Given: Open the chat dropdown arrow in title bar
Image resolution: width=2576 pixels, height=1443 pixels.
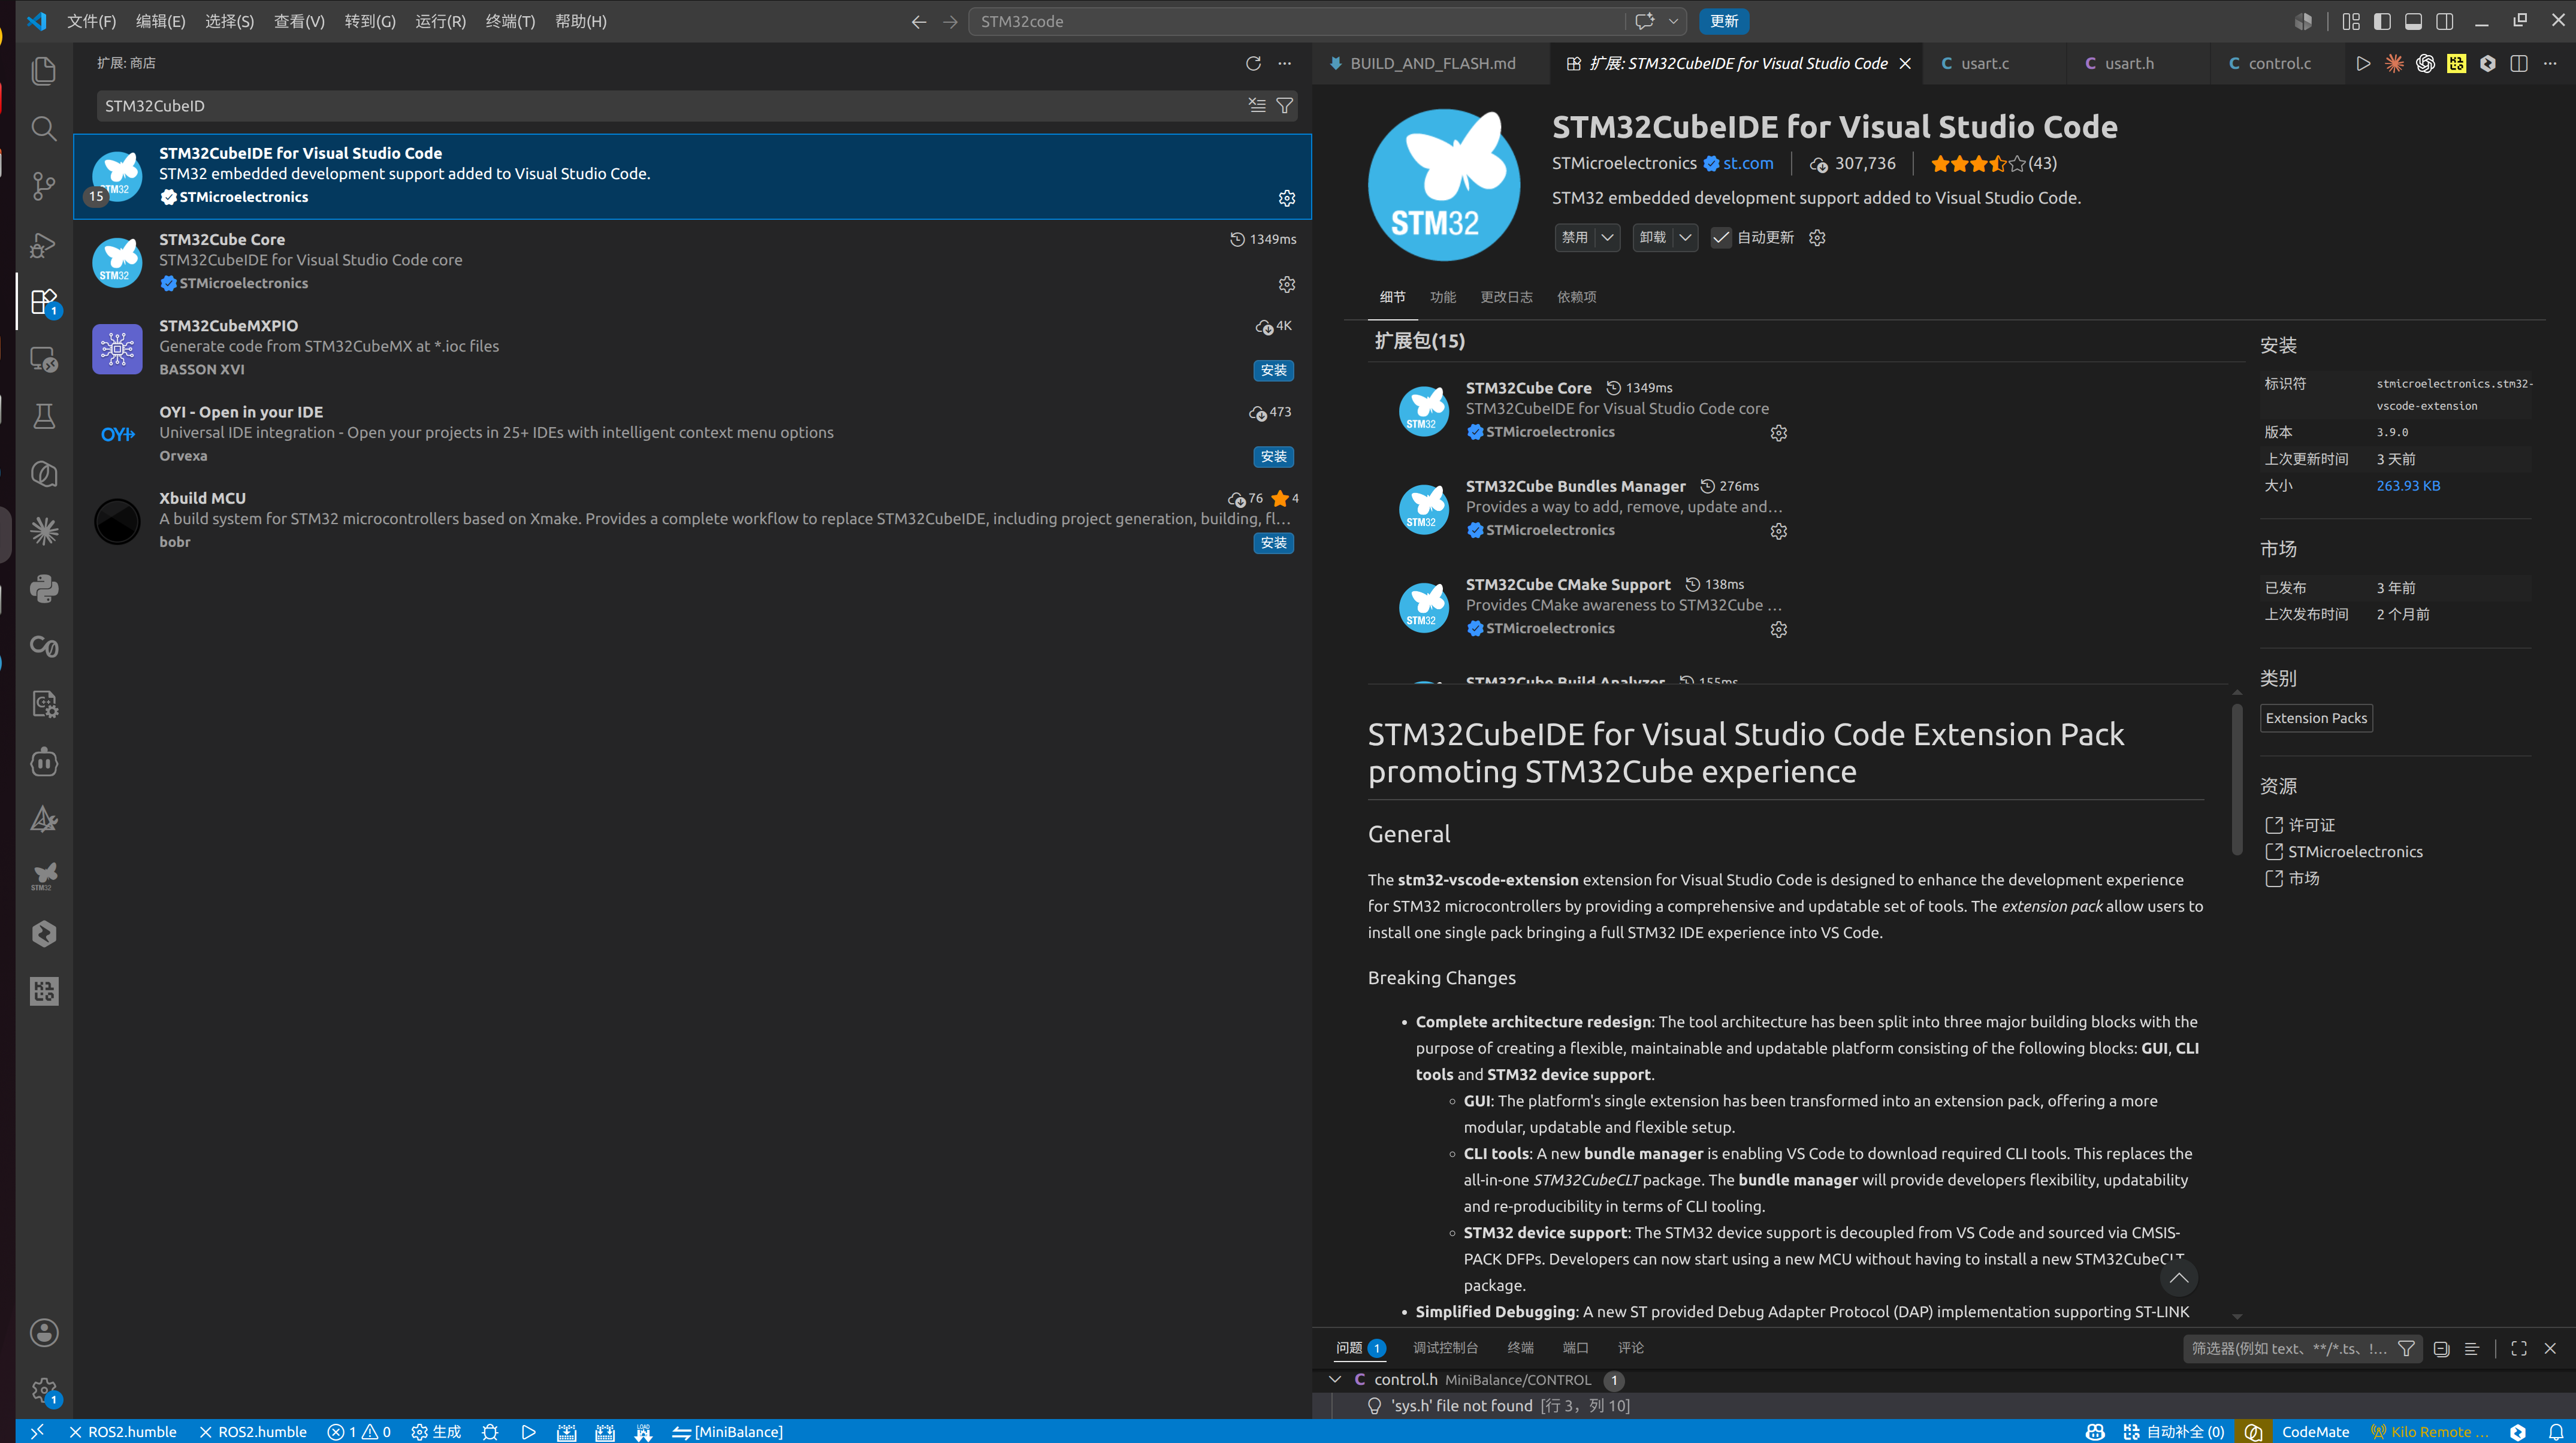Looking at the screenshot, I should (1673, 21).
